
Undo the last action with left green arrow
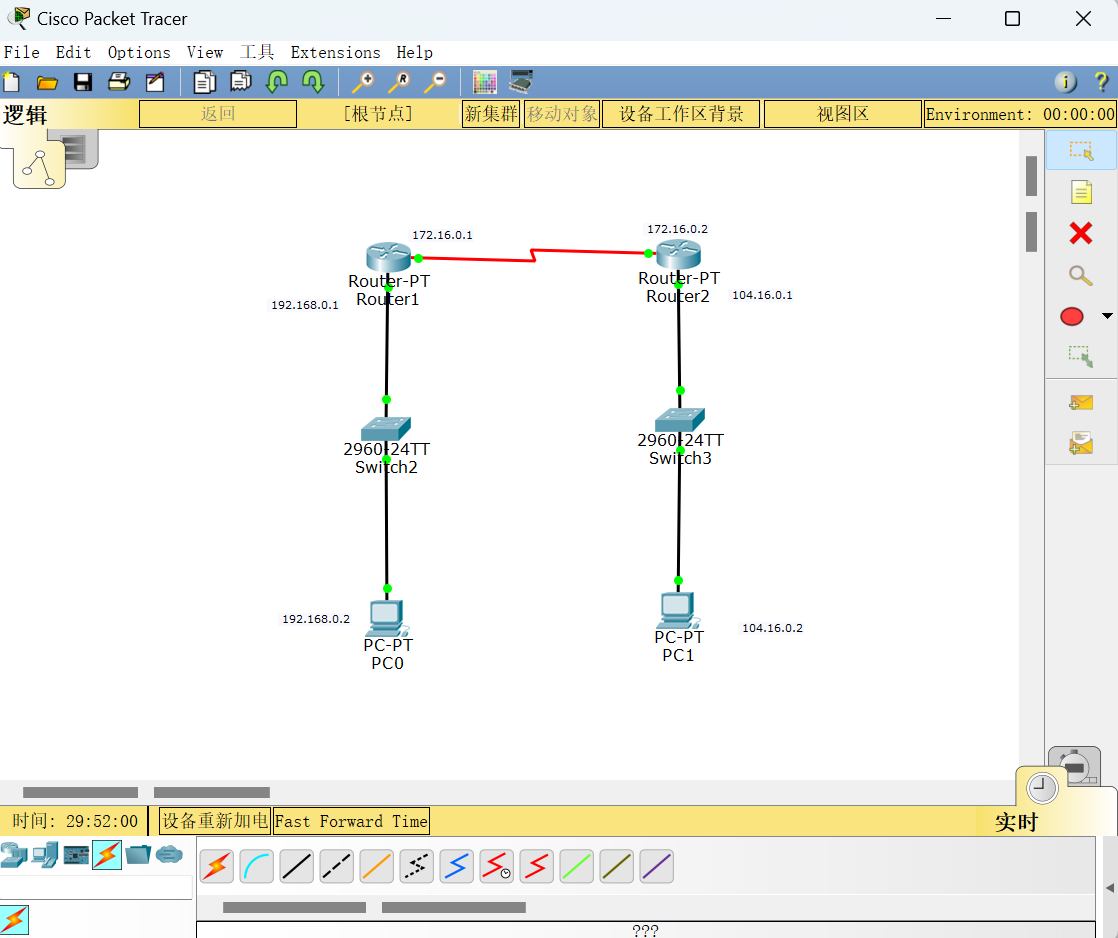point(277,82)
